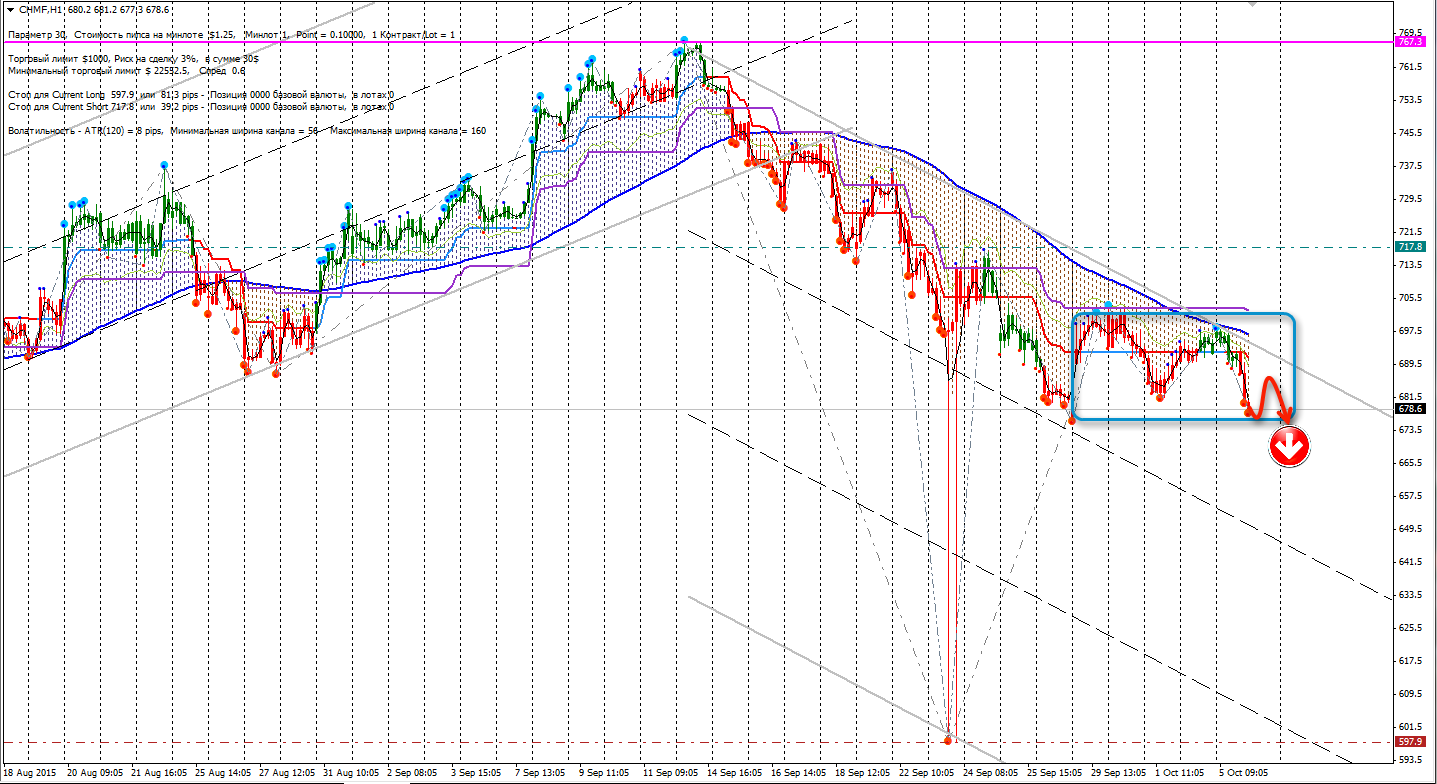The image size is (1437, 784).
Task: Click the '7 Sep 13:05' time axis label
Action: [x=541, y=773]
